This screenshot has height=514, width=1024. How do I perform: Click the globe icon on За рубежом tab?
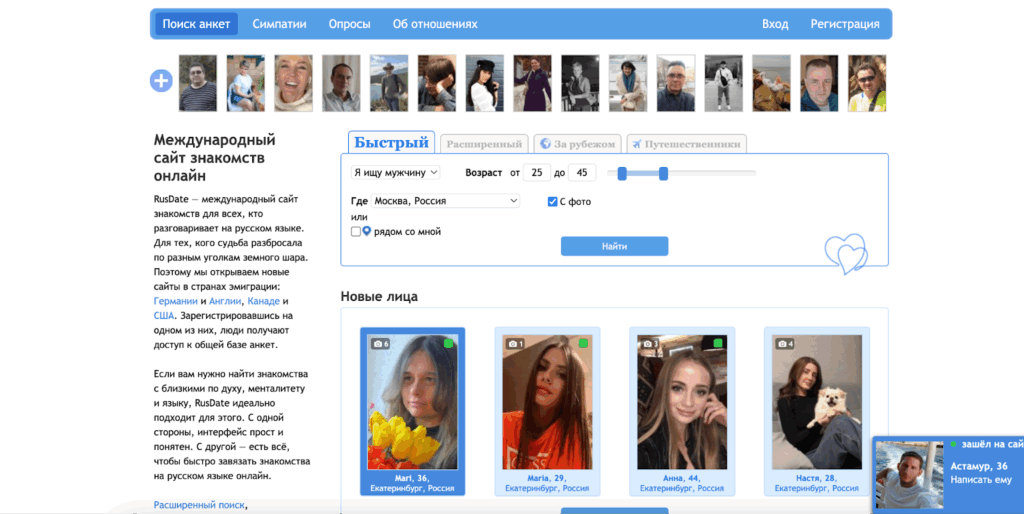coord(543,144)
